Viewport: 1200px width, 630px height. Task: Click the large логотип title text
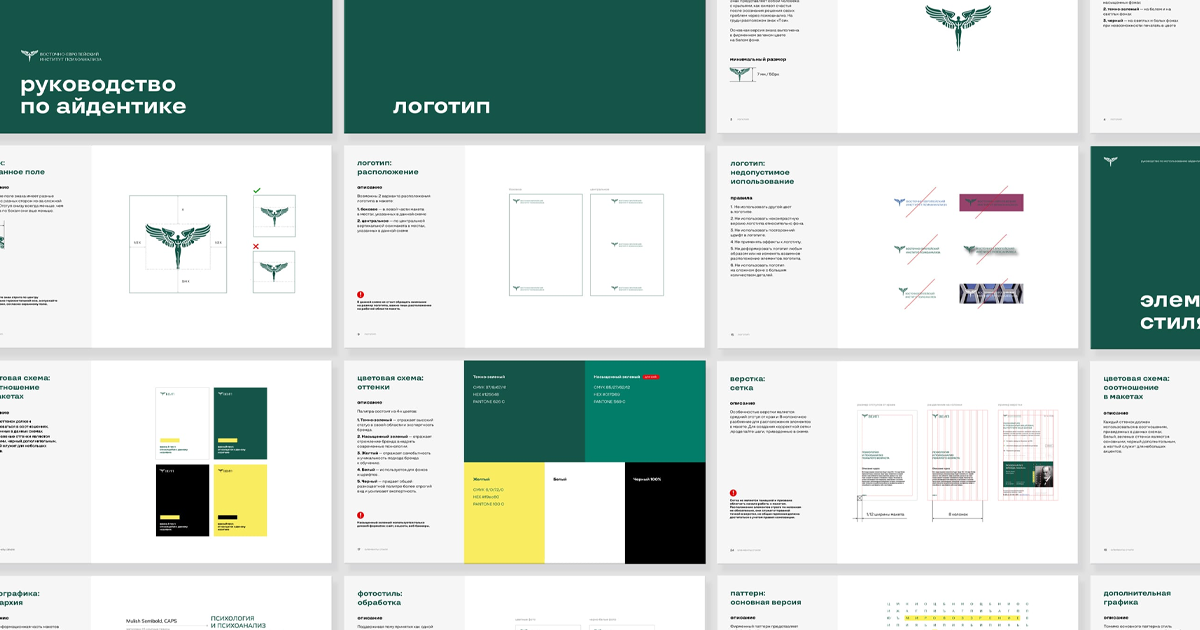point(441,106)
